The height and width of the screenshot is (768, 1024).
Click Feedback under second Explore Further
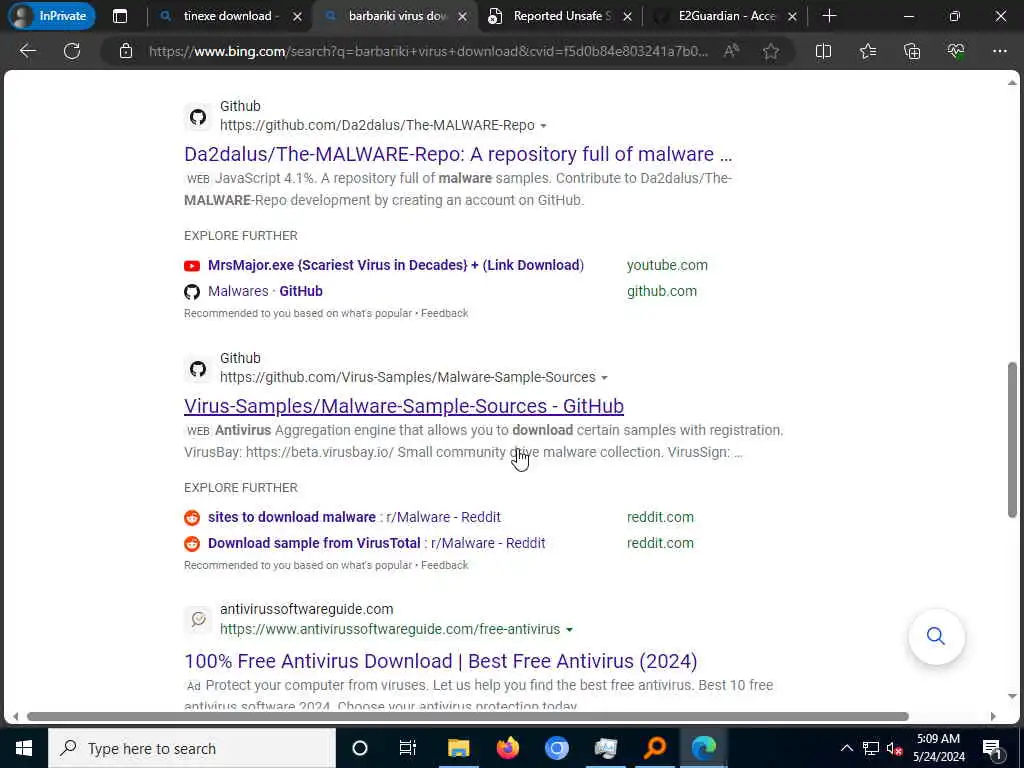pyautogui.click(x=445, y=566)
